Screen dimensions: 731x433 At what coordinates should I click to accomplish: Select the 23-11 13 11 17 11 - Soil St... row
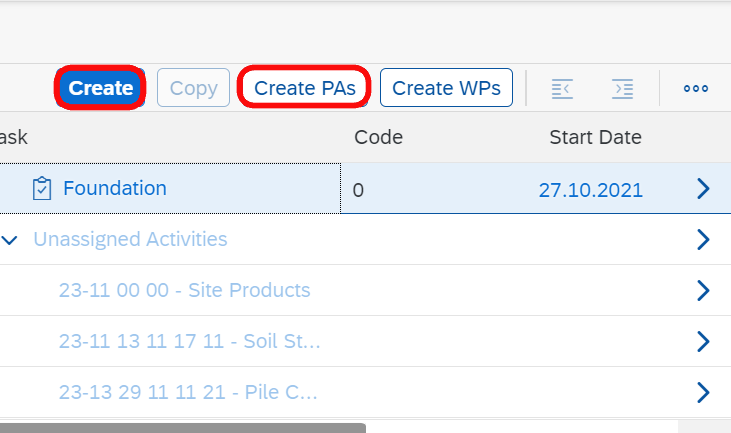click(189, 341)
